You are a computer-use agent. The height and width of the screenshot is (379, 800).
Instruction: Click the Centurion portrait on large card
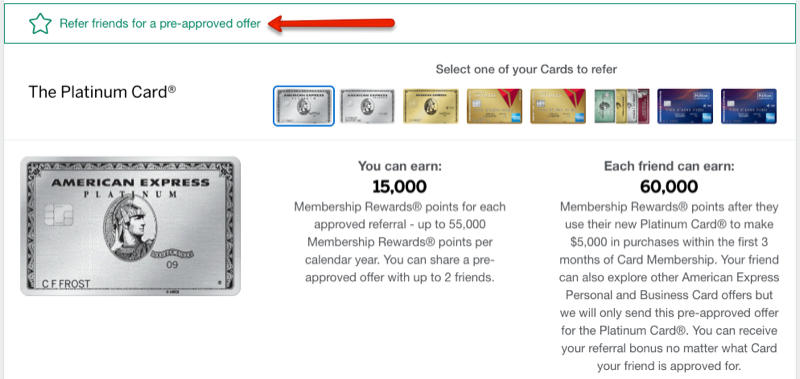pyautogui.click(x=132, y=228)
